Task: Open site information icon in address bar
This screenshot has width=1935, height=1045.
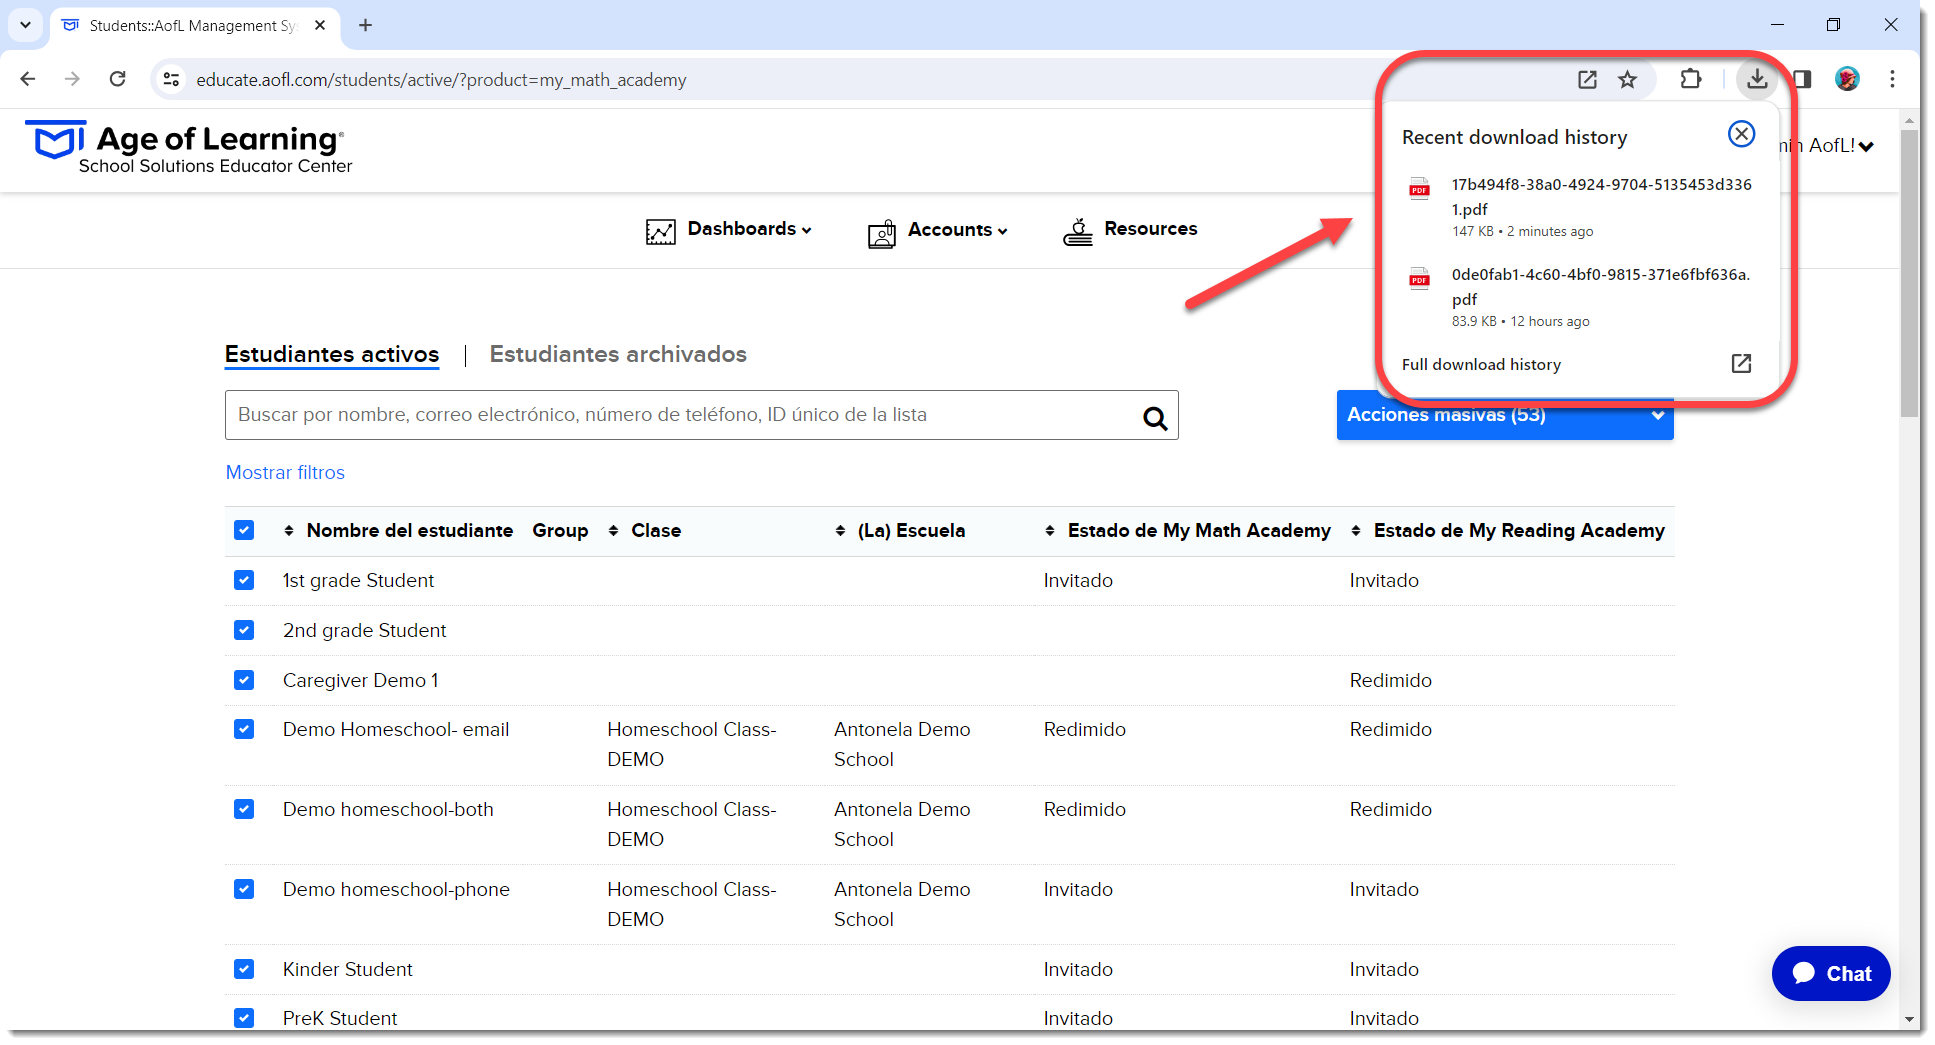Action: [x=172, y=79]
